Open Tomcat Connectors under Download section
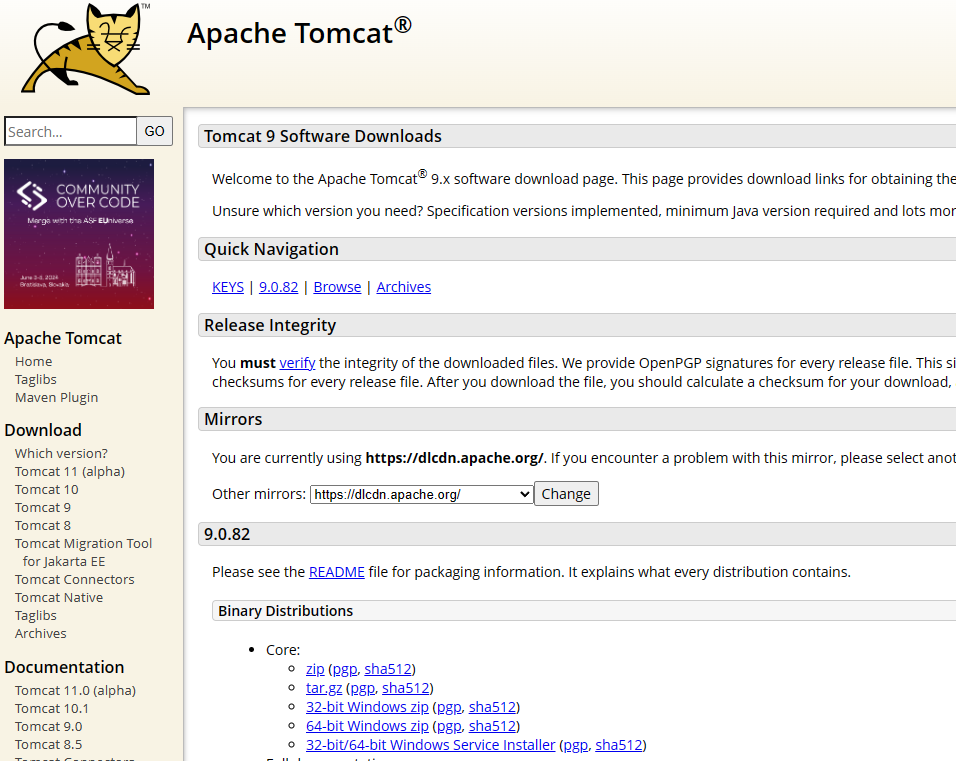 click(74, 579)
